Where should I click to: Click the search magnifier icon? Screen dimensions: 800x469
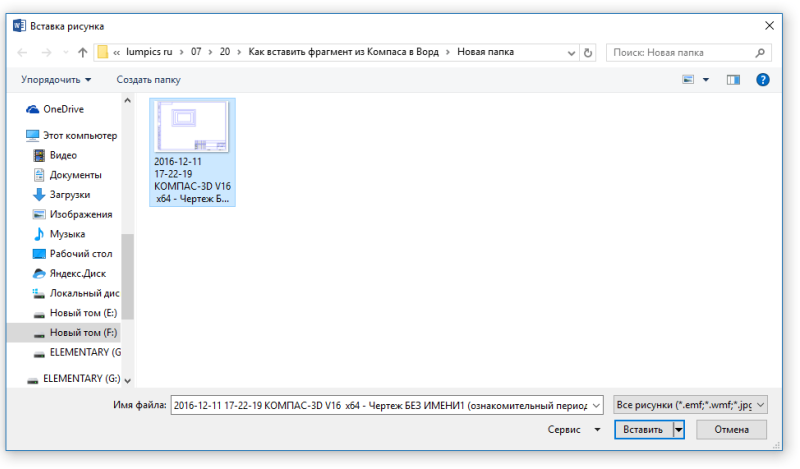click(760, 53)
